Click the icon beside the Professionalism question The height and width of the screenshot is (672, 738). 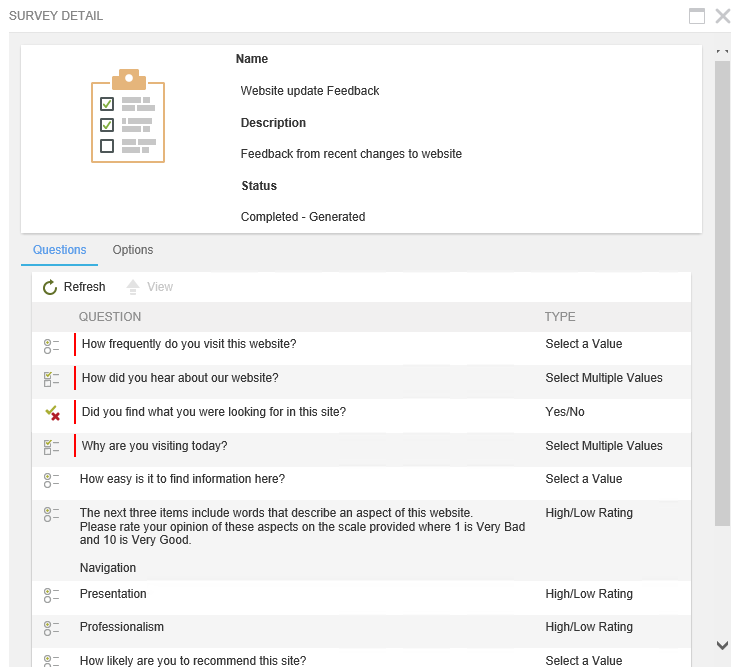[52, 628]
